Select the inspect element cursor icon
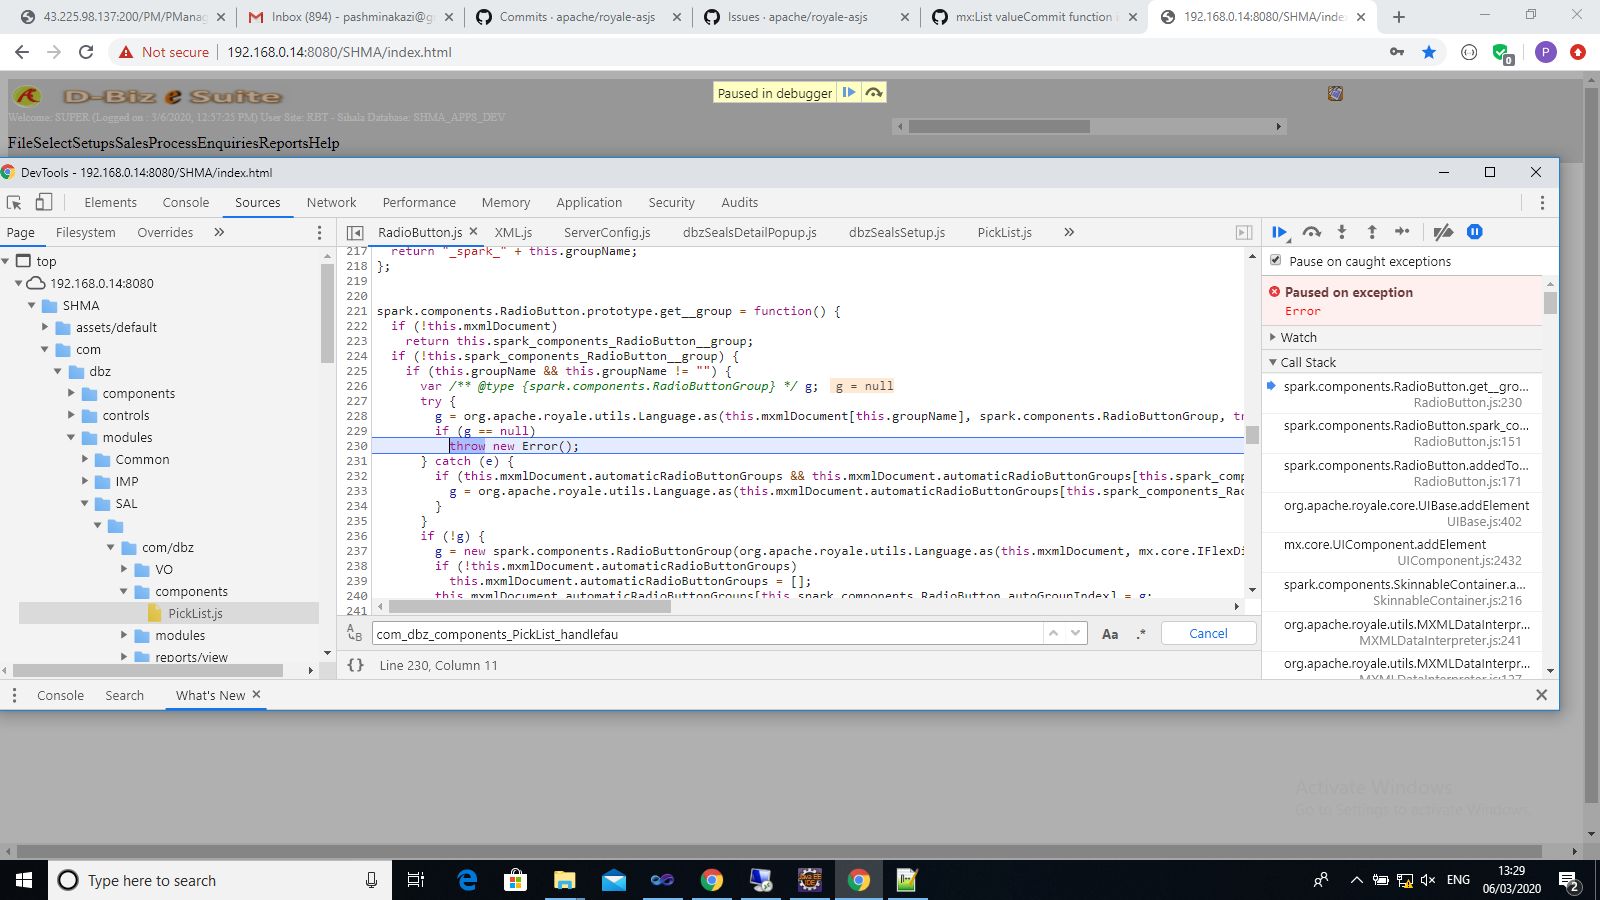The height and width of the screenshot is (900, 1600). point(14,202)
